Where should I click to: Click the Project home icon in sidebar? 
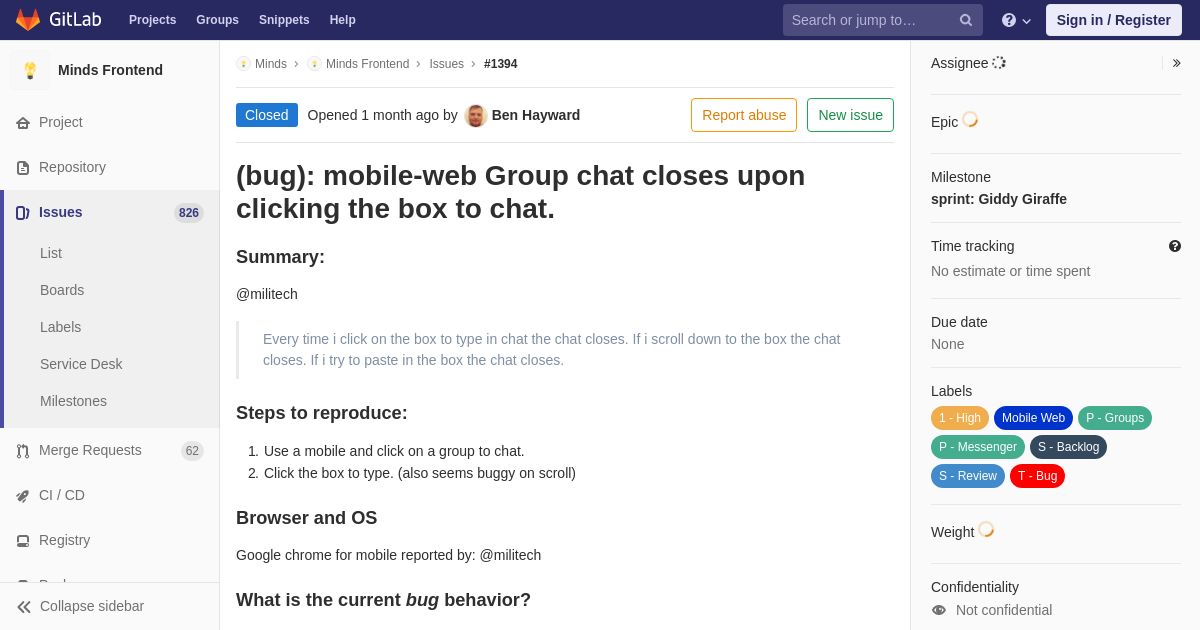click(23, 123)
